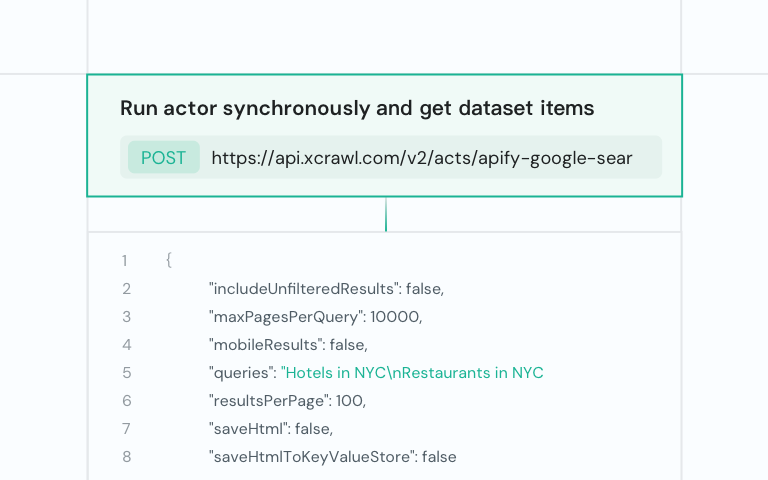This screenshot has height=480, width=768.
Task: Select the resultsPerPage value 100
Action: point(349,401)
